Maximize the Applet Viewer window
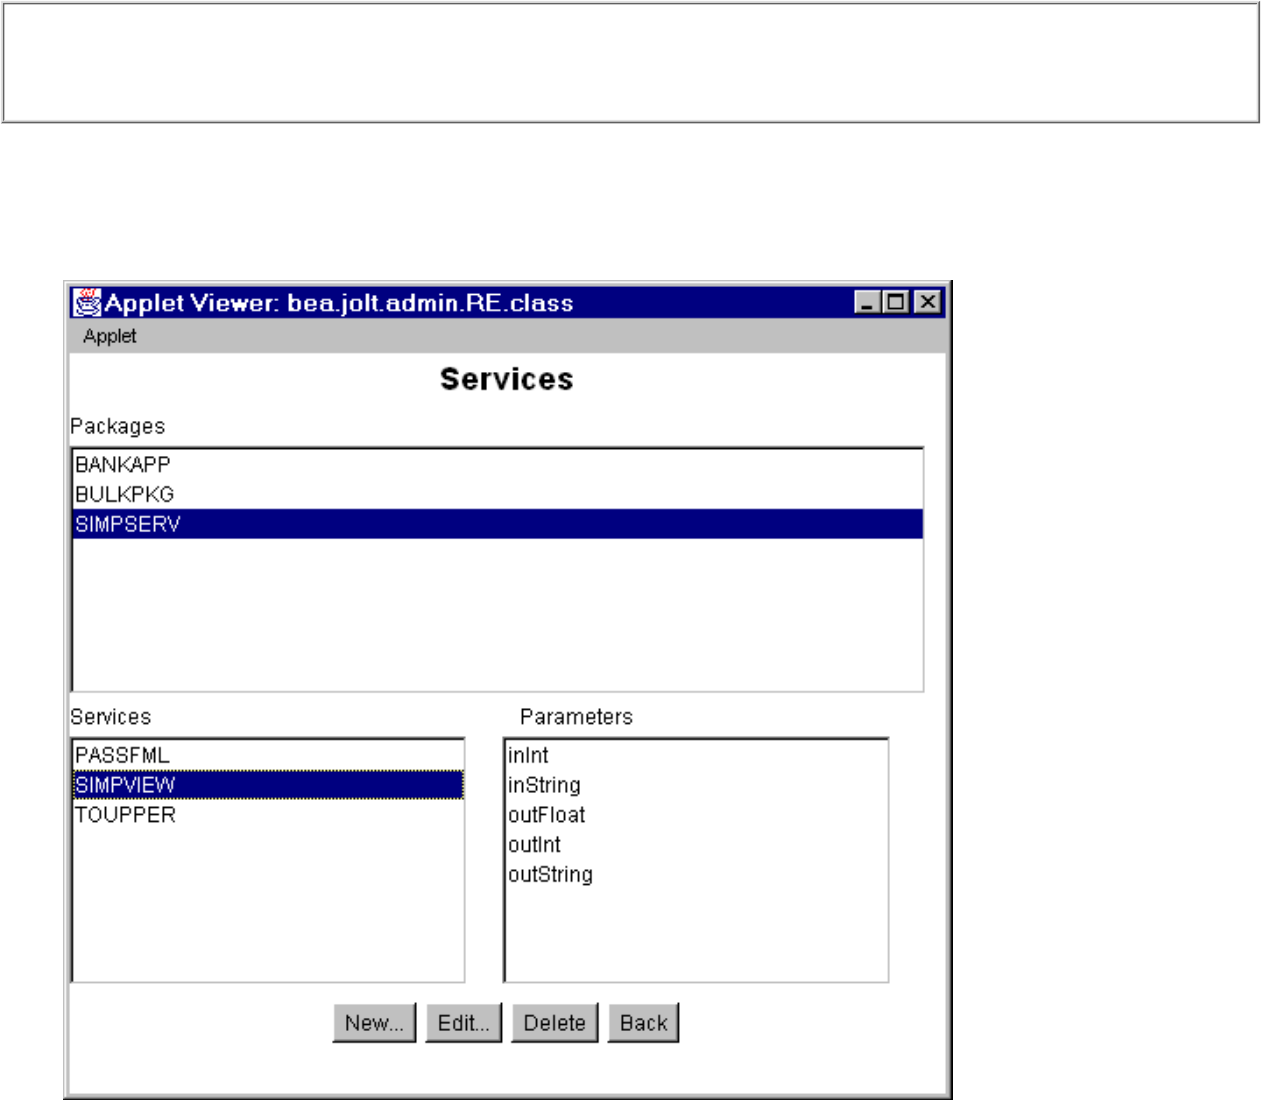This screenshot has height=1100, width=1261. 895,302
